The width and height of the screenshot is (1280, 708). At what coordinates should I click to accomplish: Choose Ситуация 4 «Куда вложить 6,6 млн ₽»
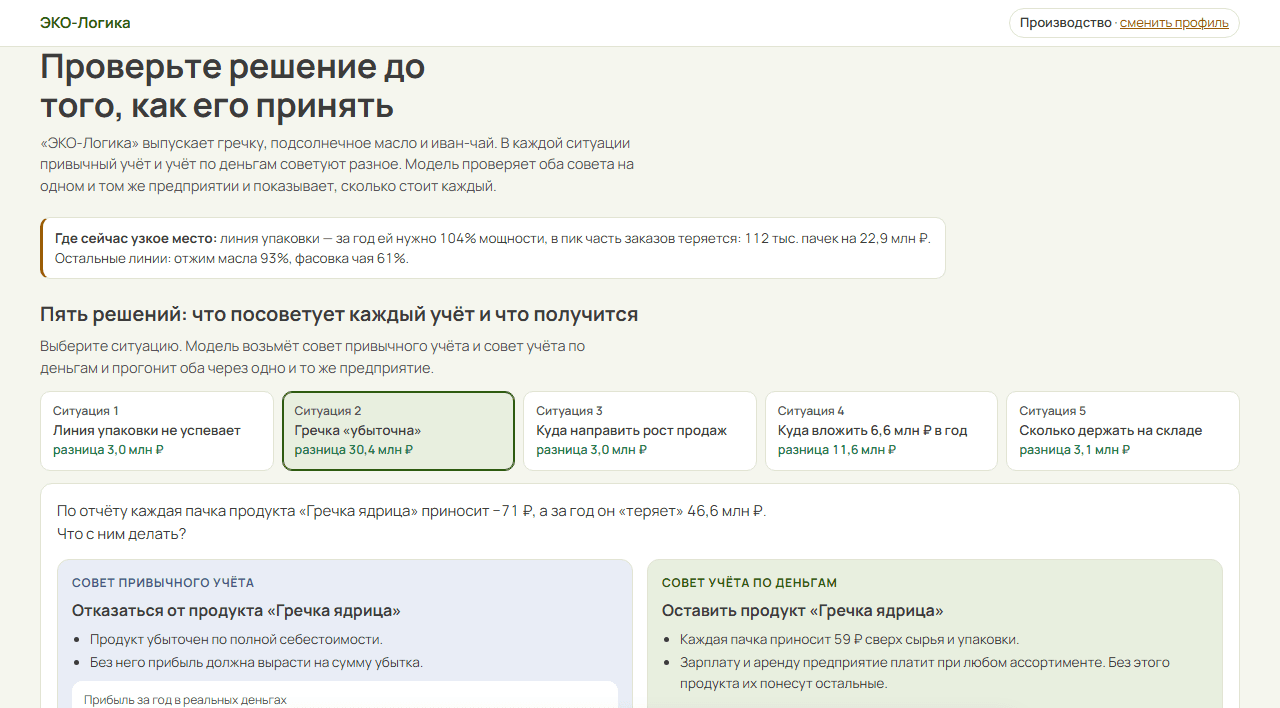point(881,431)
